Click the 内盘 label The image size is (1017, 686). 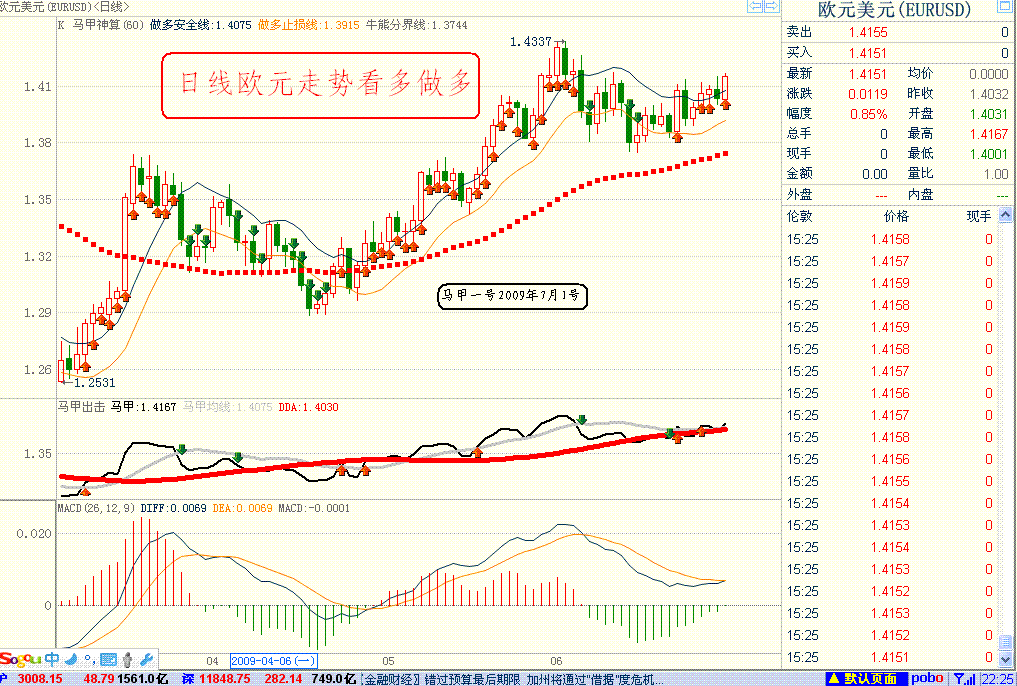pyautogui.click(x=920, y=194)
